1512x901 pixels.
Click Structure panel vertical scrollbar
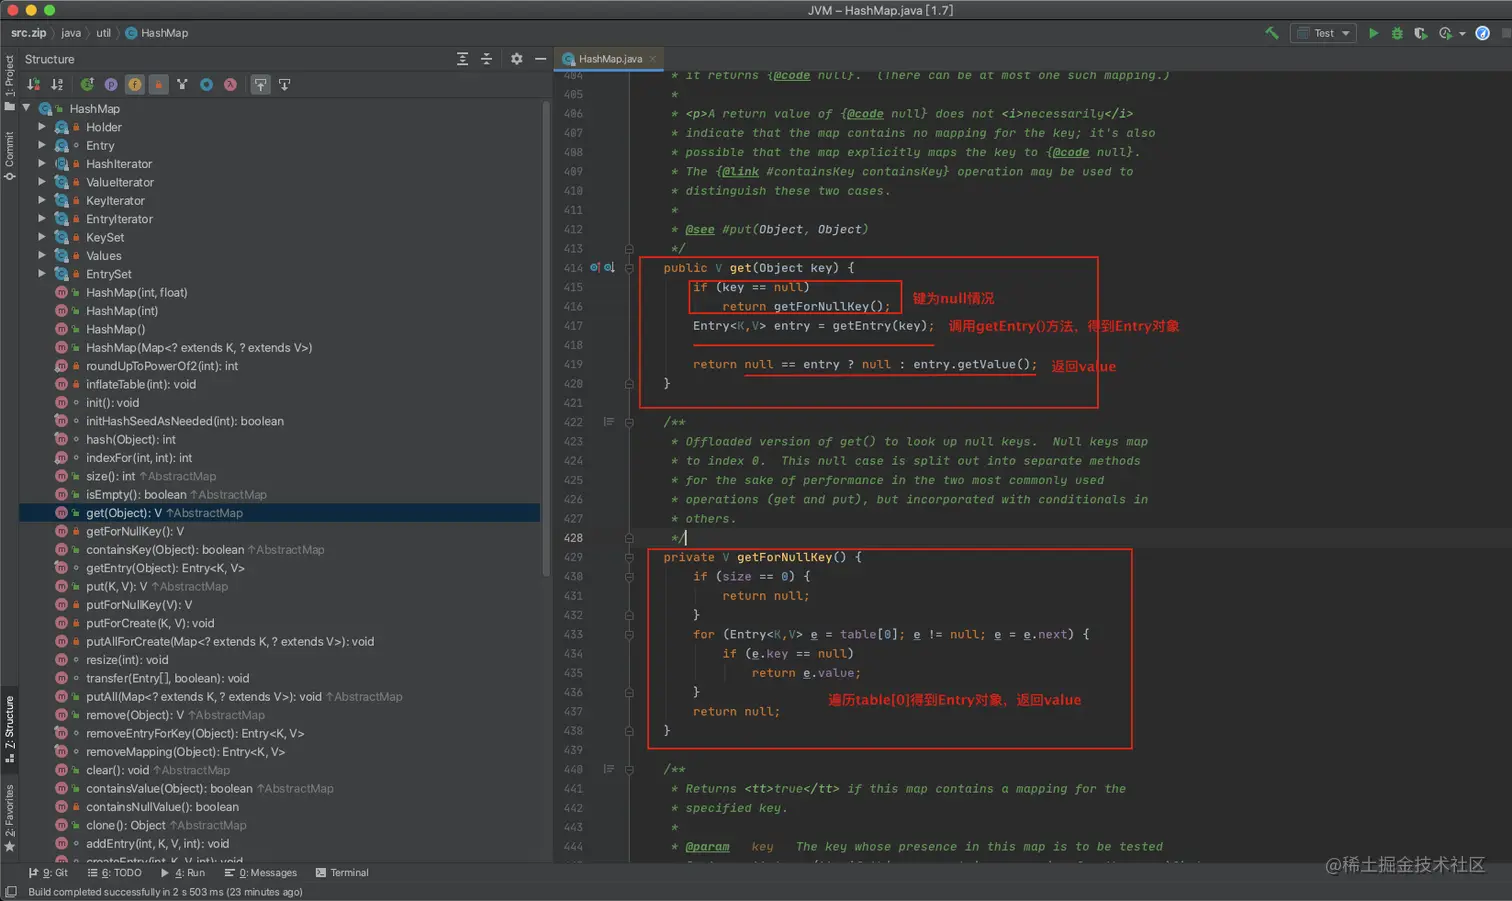[x=546, y=339]
